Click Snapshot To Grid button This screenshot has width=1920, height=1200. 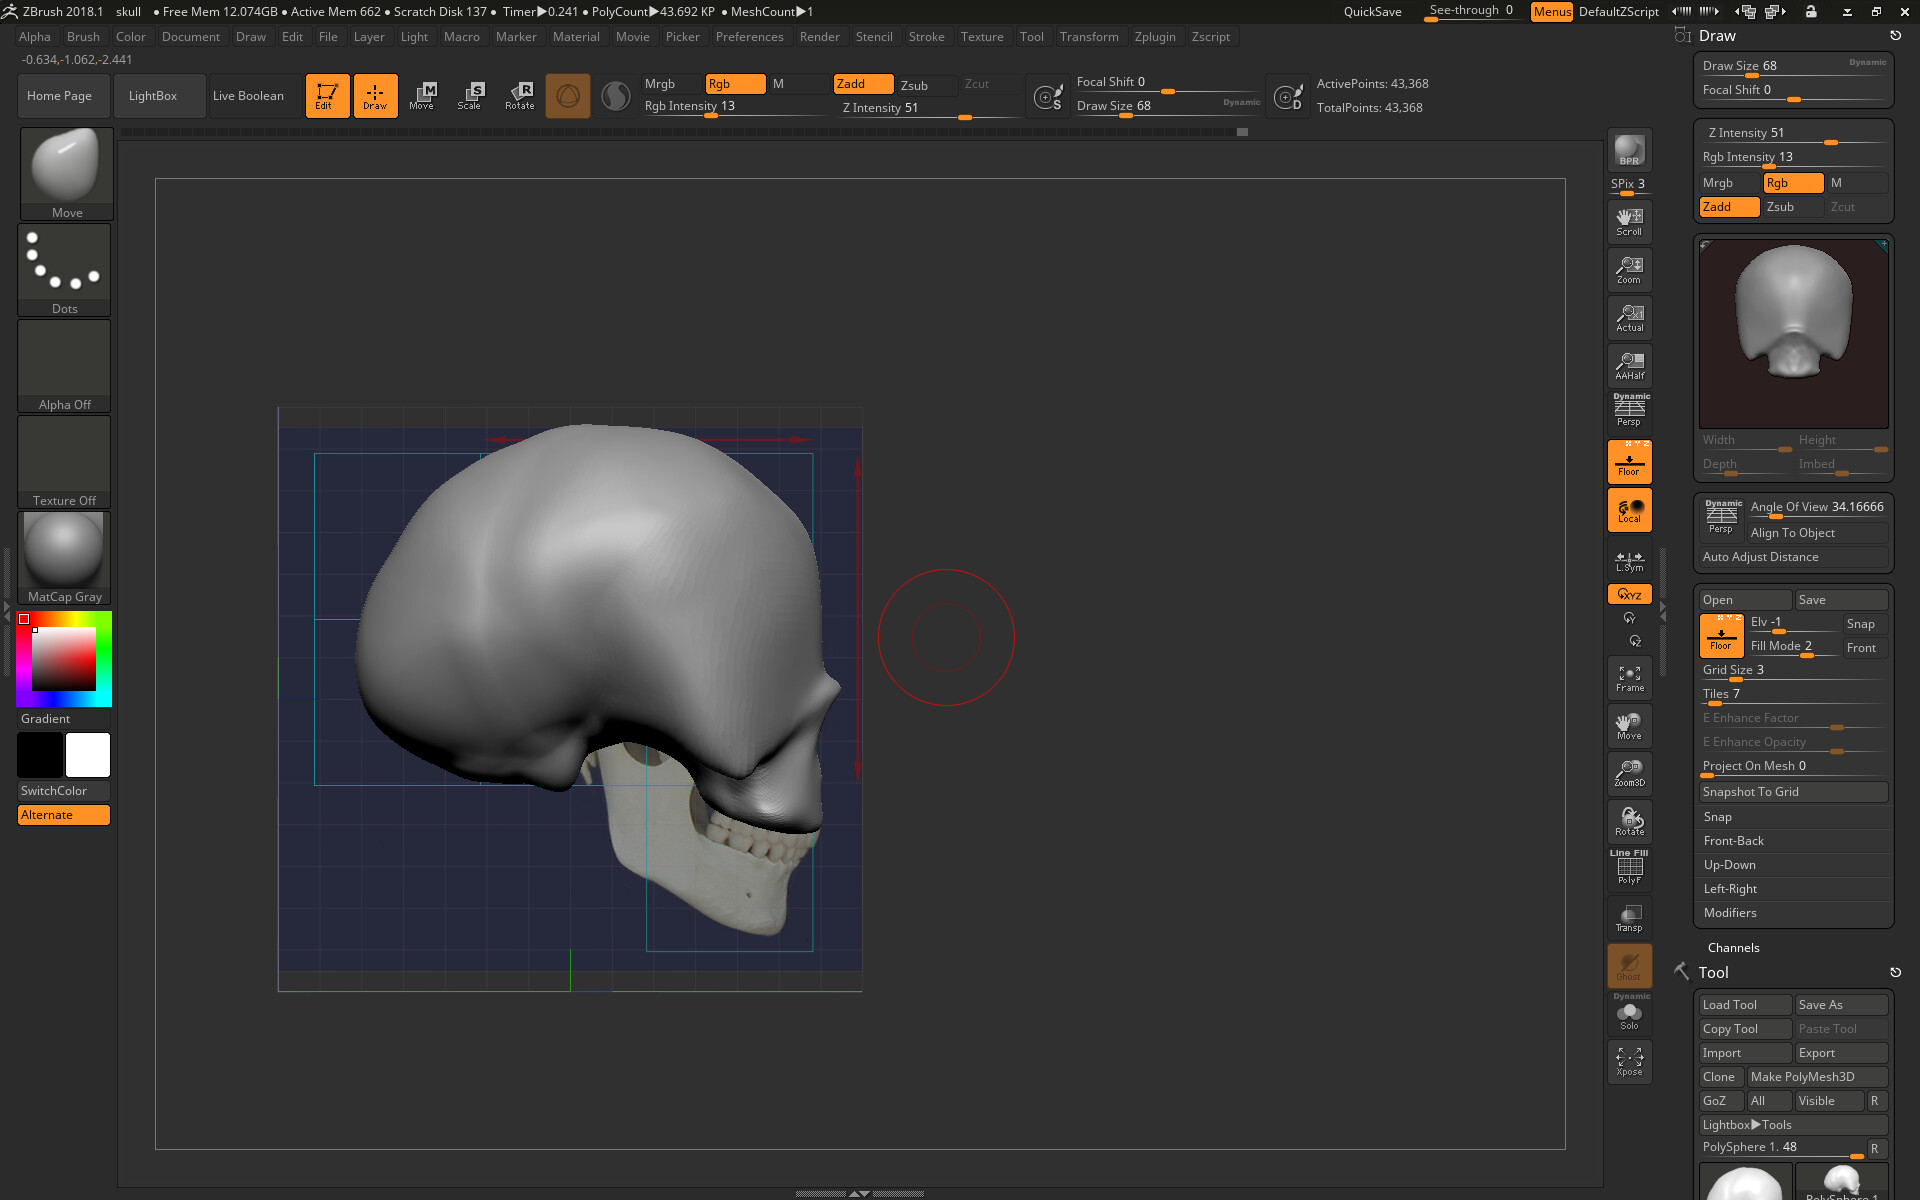(x=1793, y=792)
